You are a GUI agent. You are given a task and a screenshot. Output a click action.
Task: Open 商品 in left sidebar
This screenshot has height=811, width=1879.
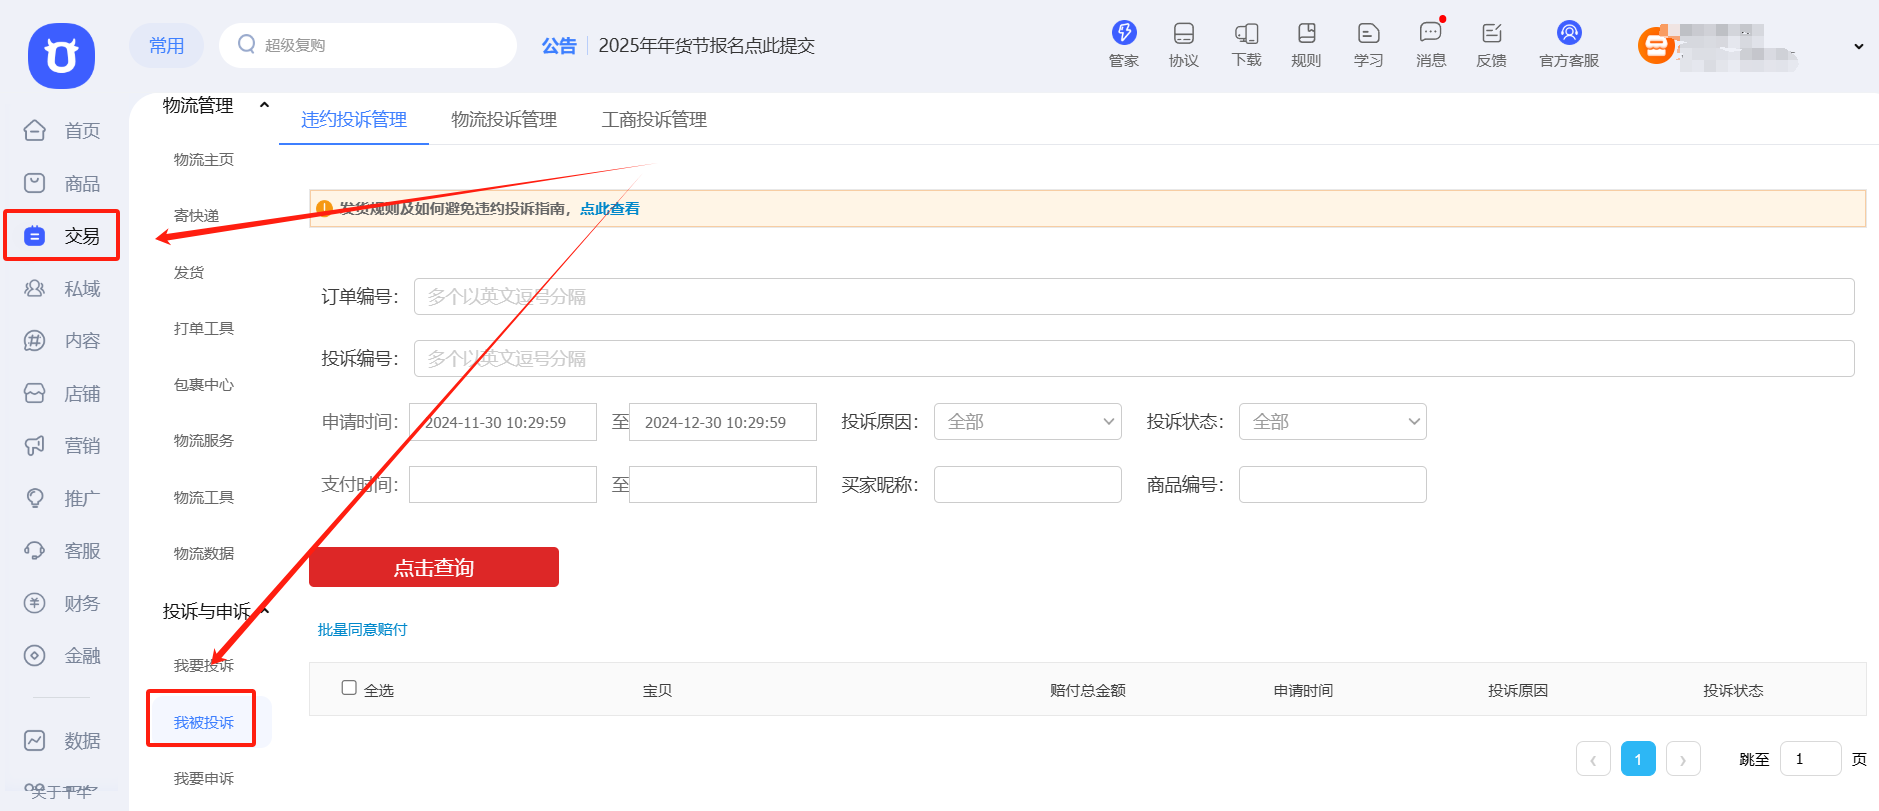click(x=62, y=183)
